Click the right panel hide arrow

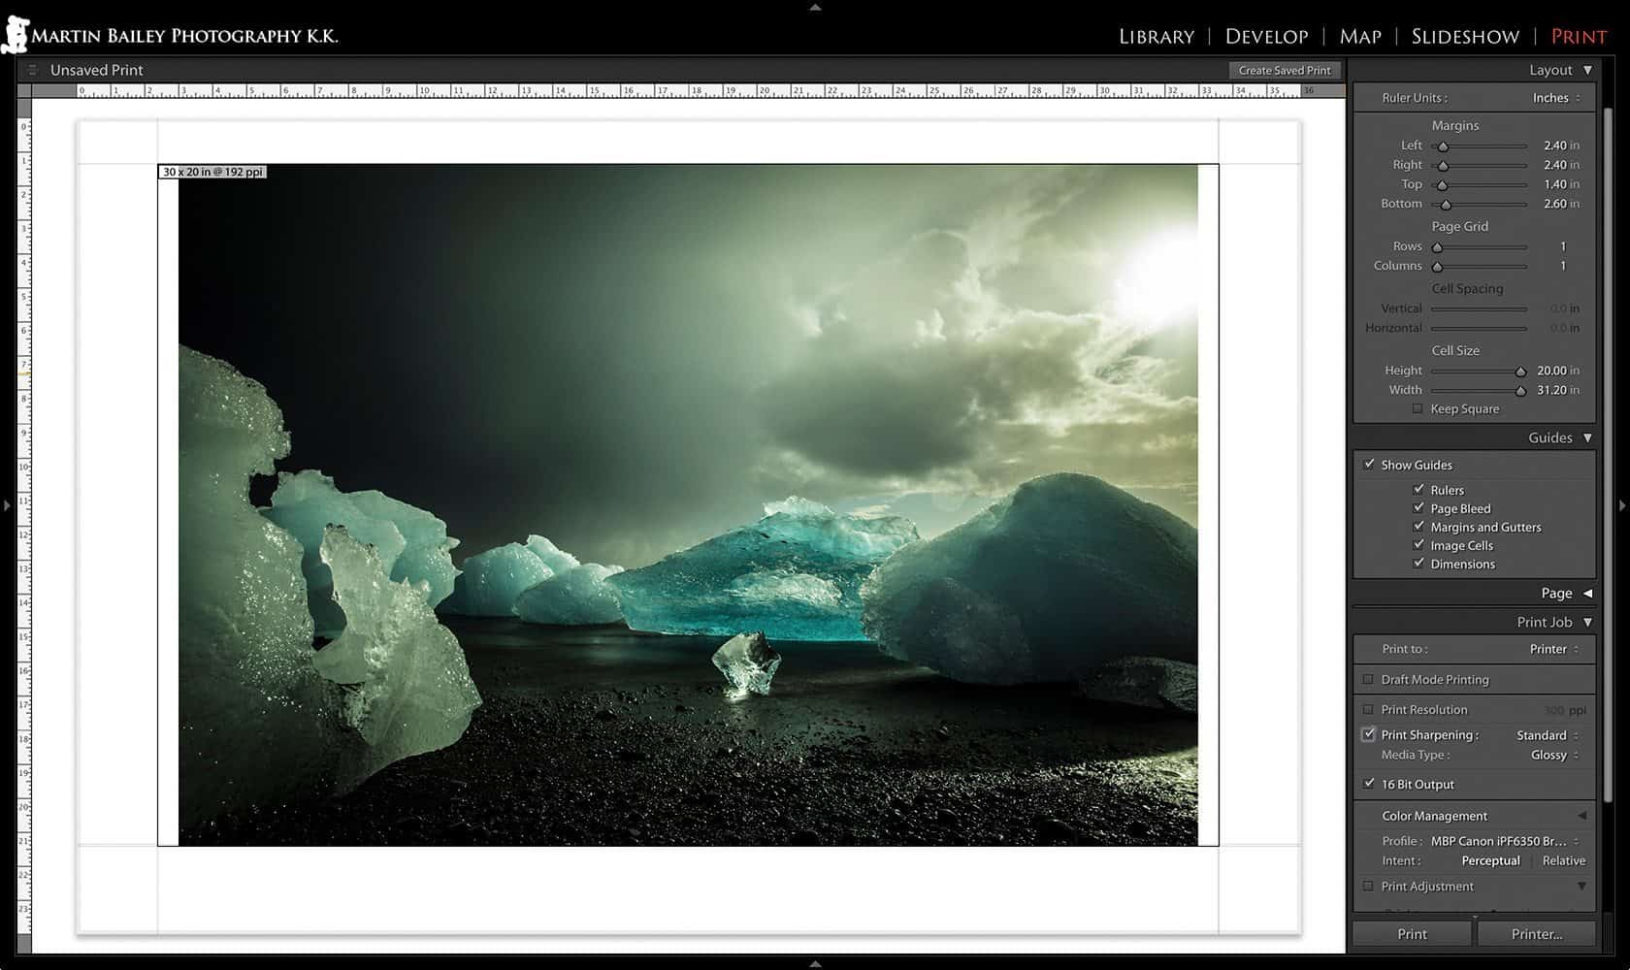coord(1622,506)
